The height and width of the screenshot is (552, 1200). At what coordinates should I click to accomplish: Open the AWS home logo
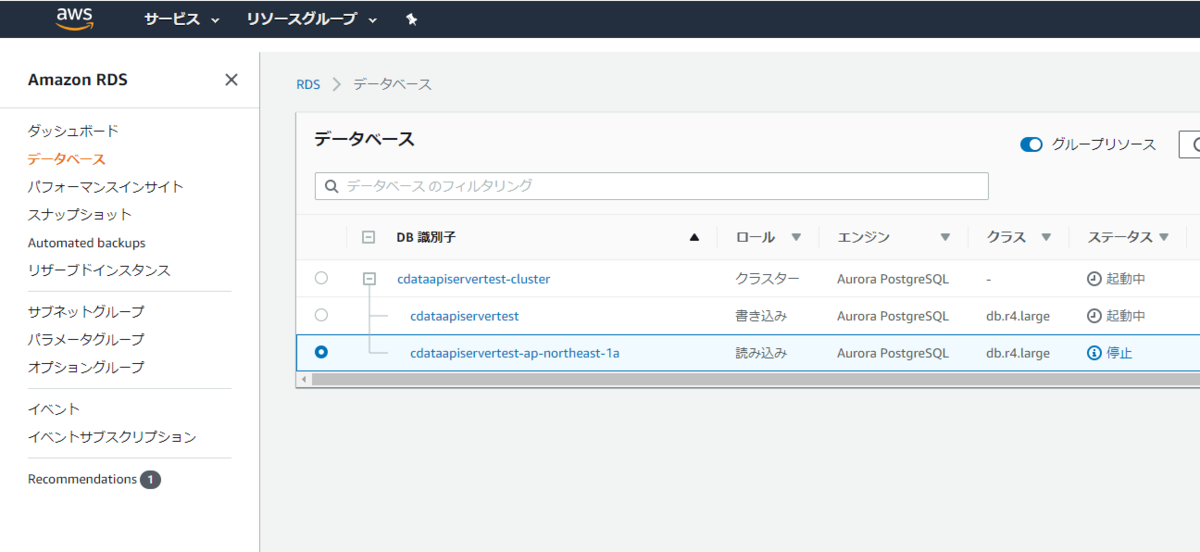tap(75, 19)
